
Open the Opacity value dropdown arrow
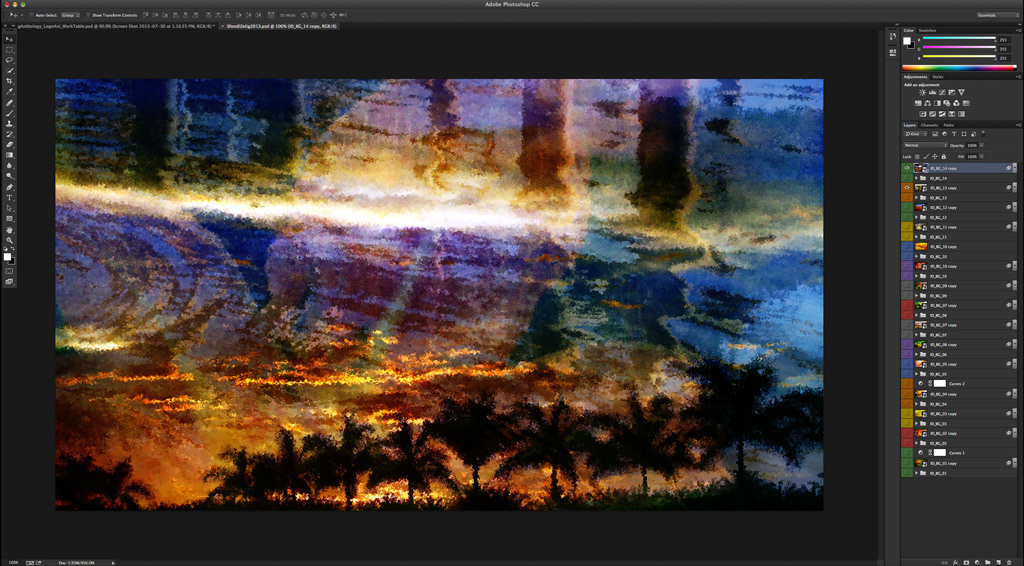point(982,145)
